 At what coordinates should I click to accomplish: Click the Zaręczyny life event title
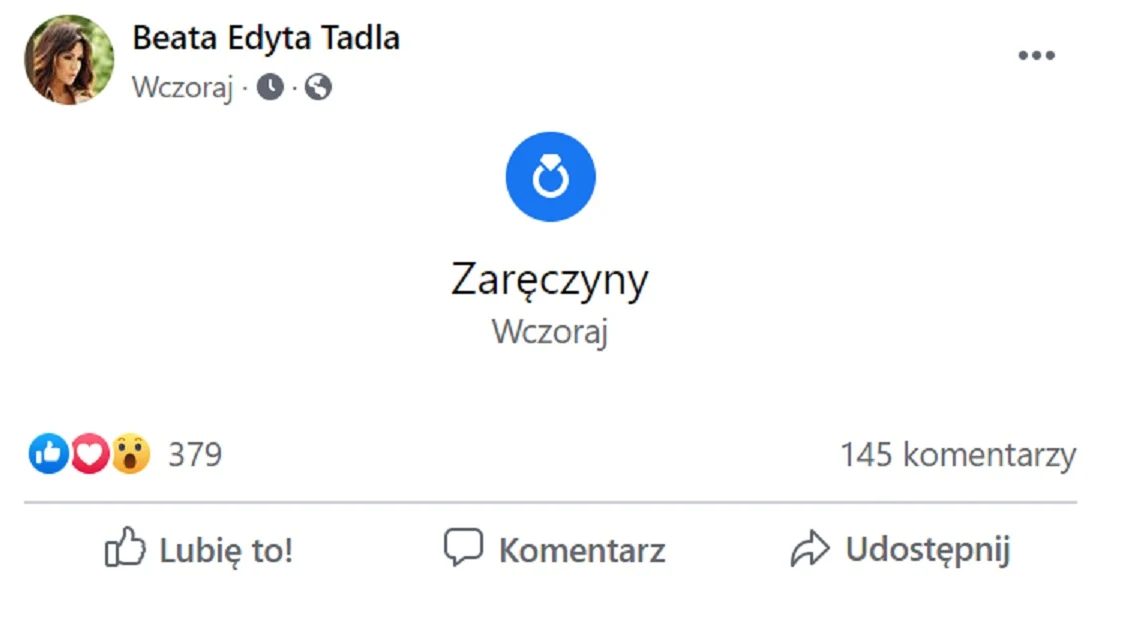pyautogui.click(x=550, y=280)
